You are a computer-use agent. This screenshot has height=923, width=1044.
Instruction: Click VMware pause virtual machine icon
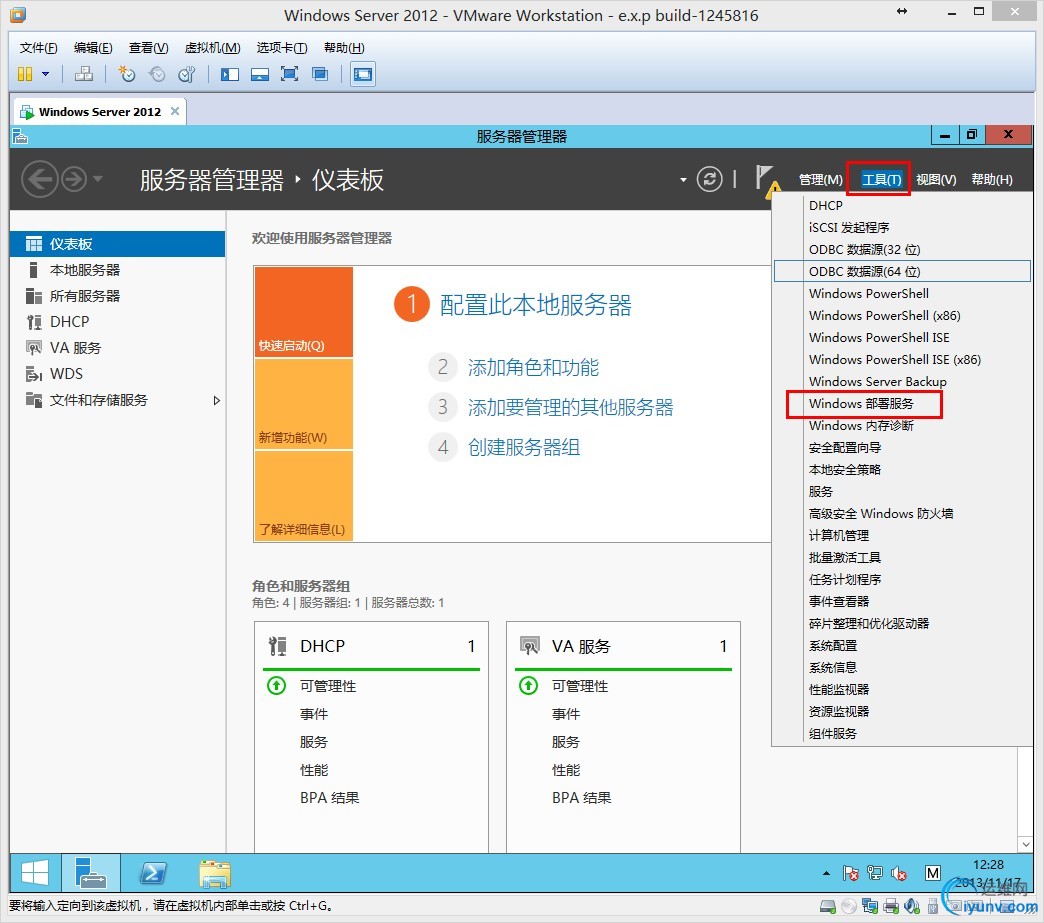point(25,74)
